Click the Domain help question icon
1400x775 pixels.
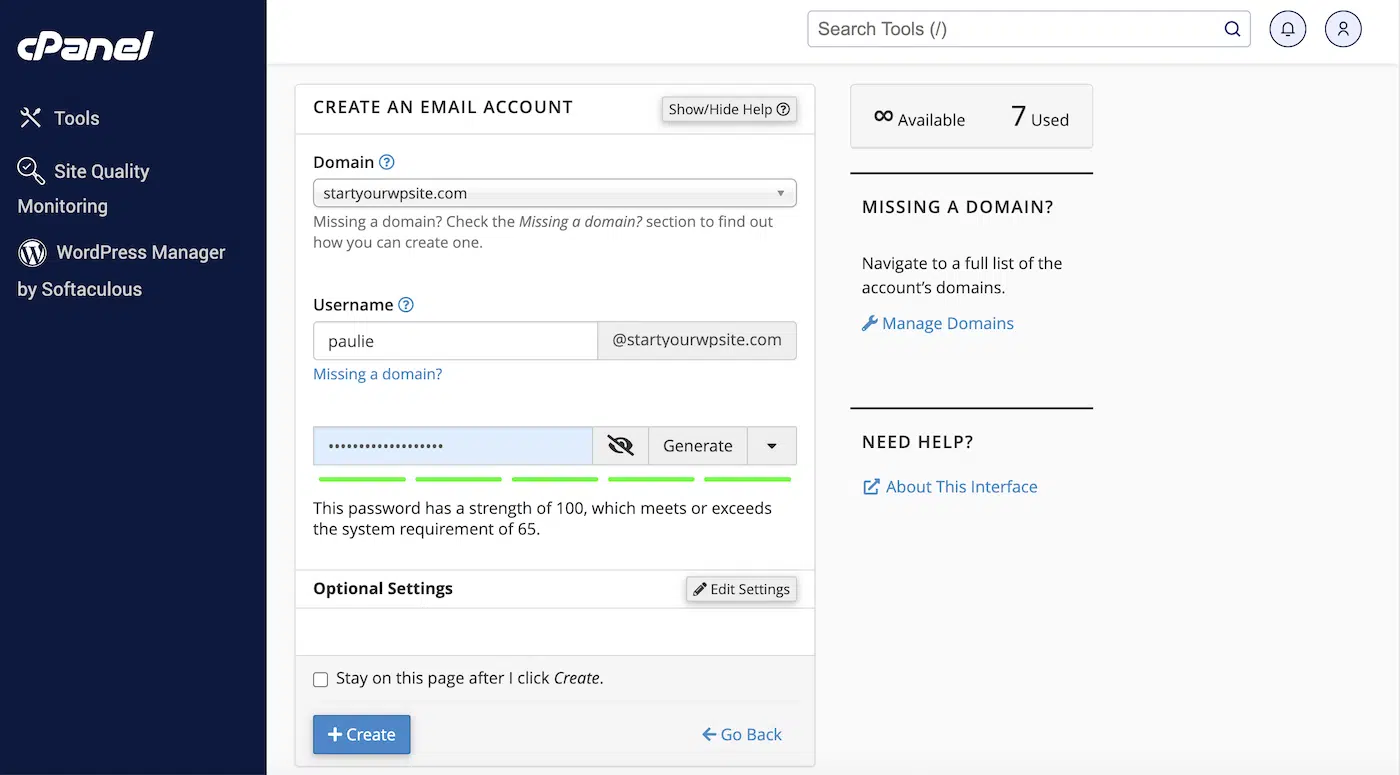pos(387,162)
